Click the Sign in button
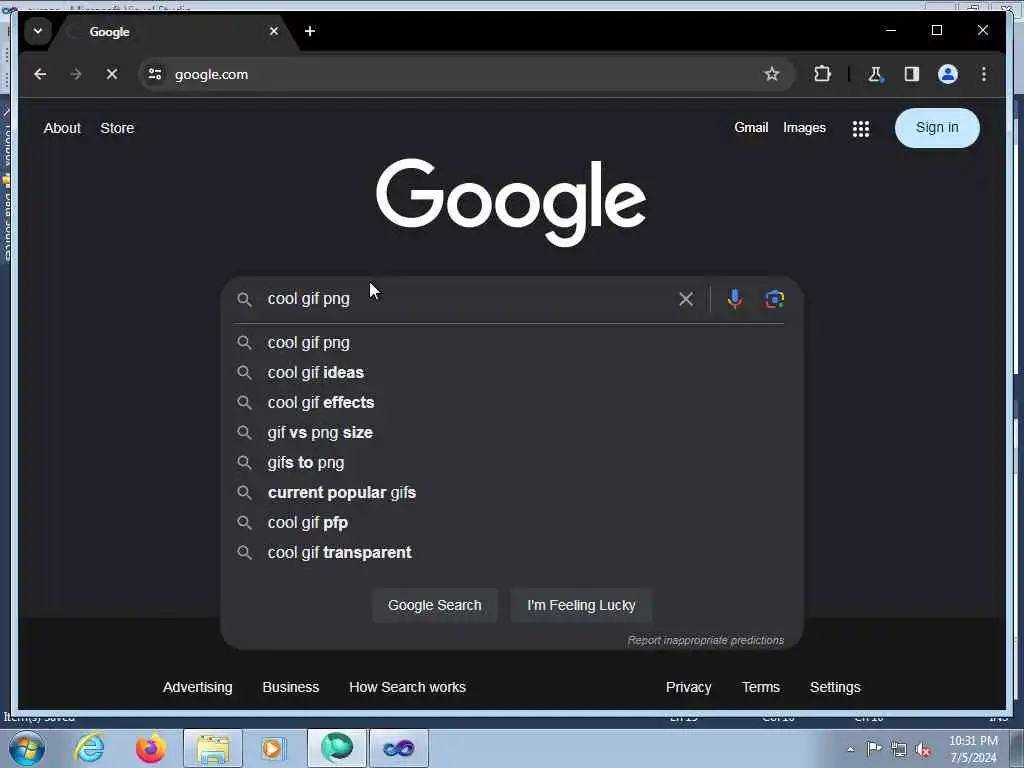Screen dimensions: 1024x768 coord(937,128)
